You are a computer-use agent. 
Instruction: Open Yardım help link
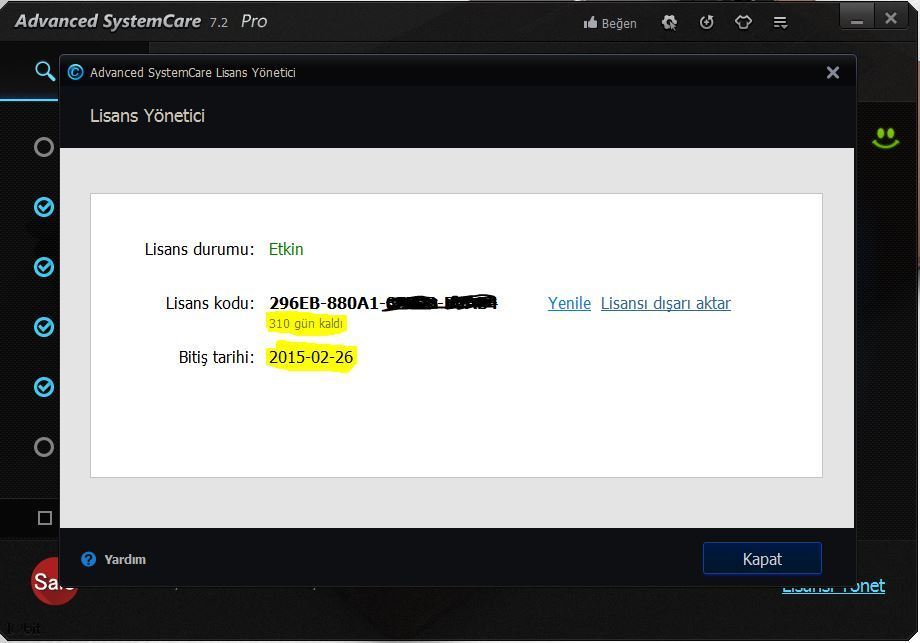click(125, 560)
